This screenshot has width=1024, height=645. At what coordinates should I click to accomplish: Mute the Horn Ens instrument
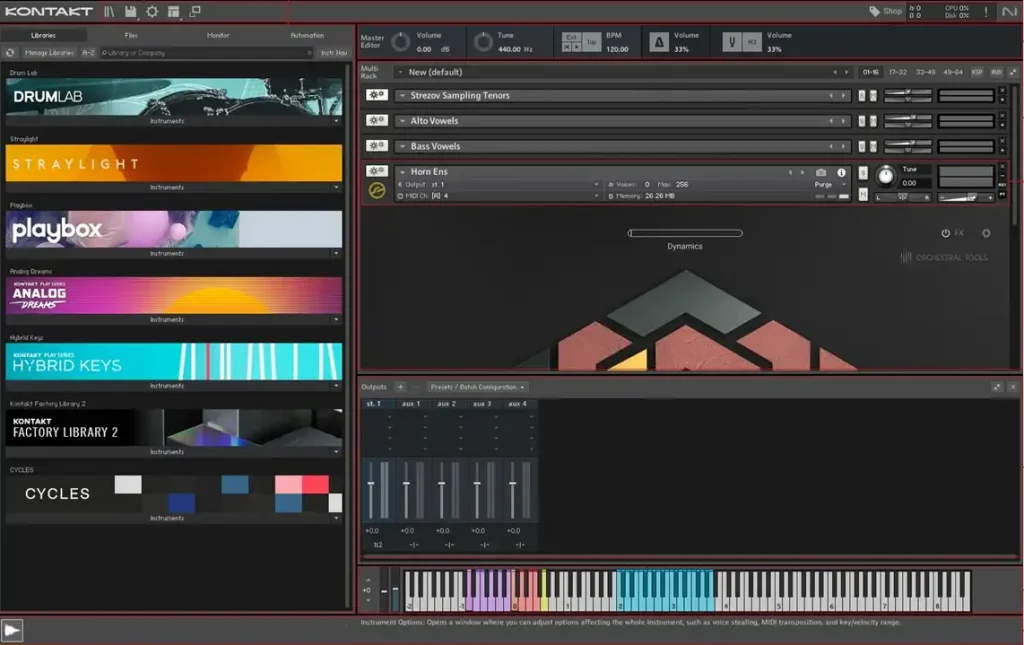(863, 195)
